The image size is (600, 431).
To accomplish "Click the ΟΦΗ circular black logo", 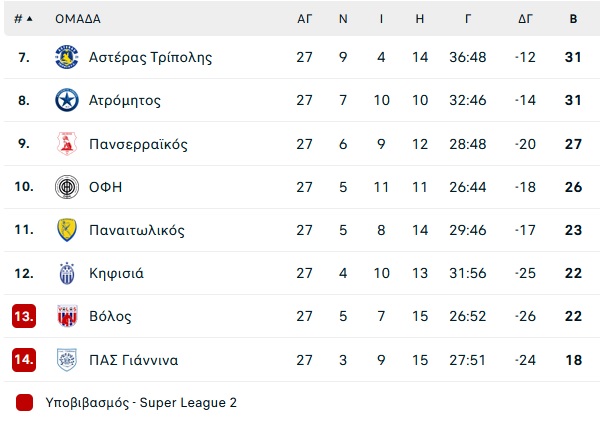I will click(x=67, y=187).
